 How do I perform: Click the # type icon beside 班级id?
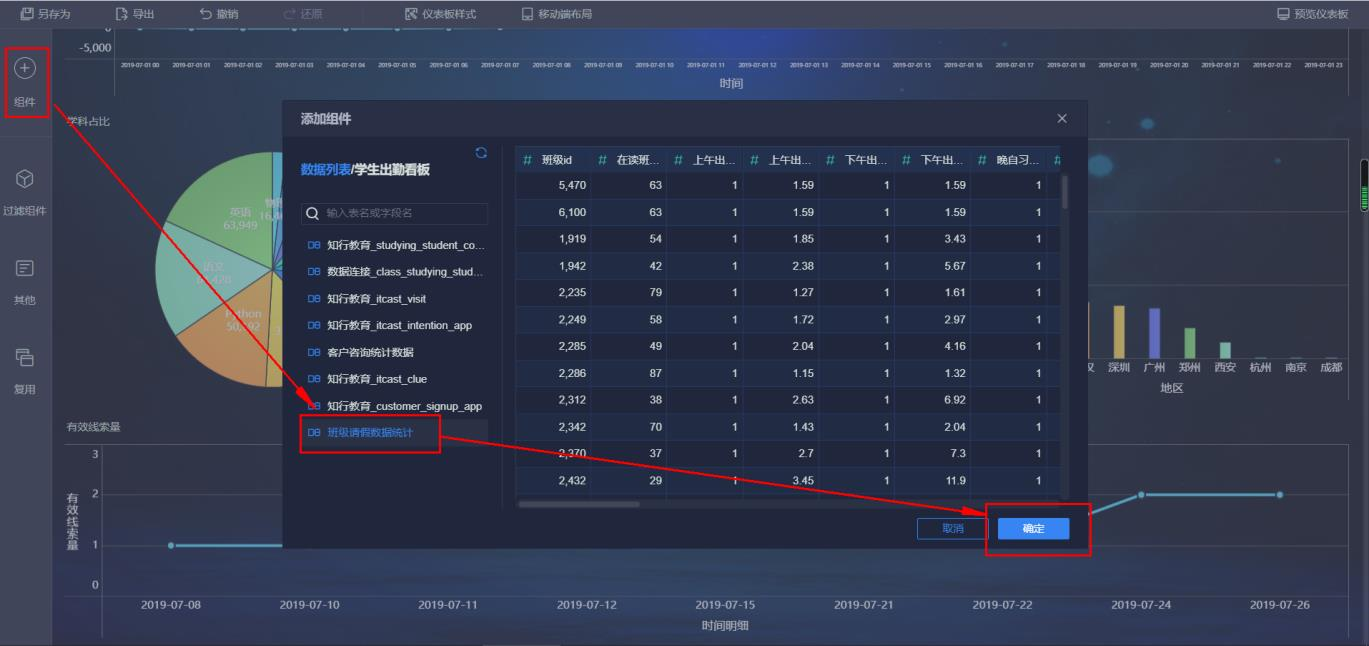(527, 160)
